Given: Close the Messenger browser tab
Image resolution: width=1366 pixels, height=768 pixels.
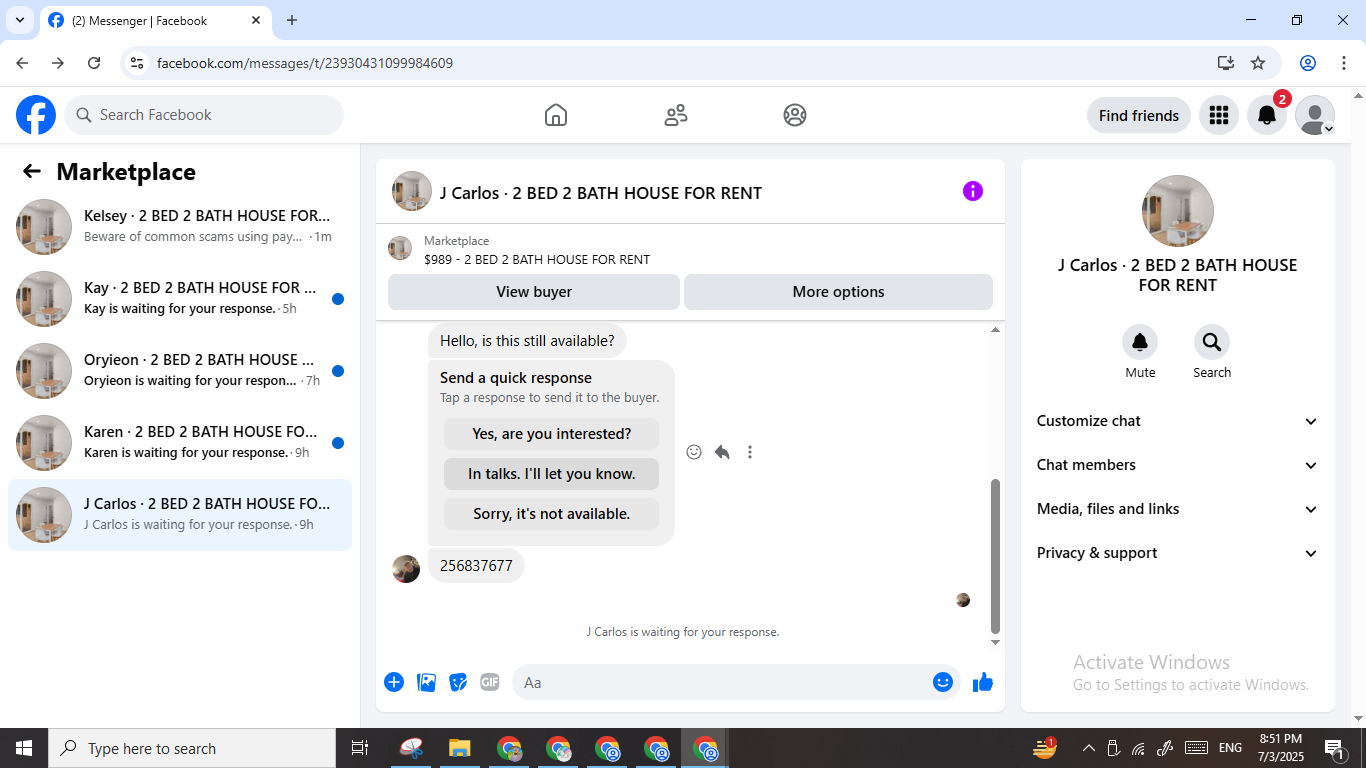Looking at the screenshot, I should (x=256, y=20).
